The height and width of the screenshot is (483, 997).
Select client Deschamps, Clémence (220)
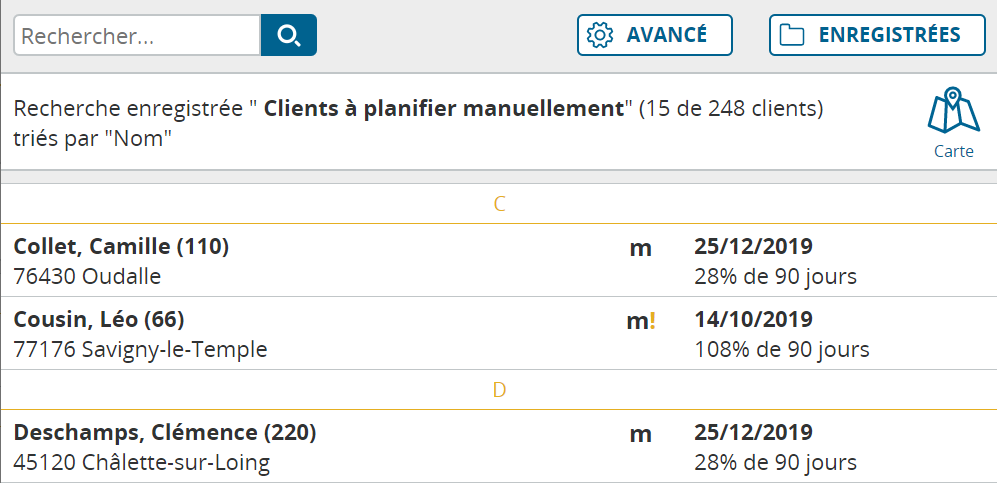coord(498,447)
